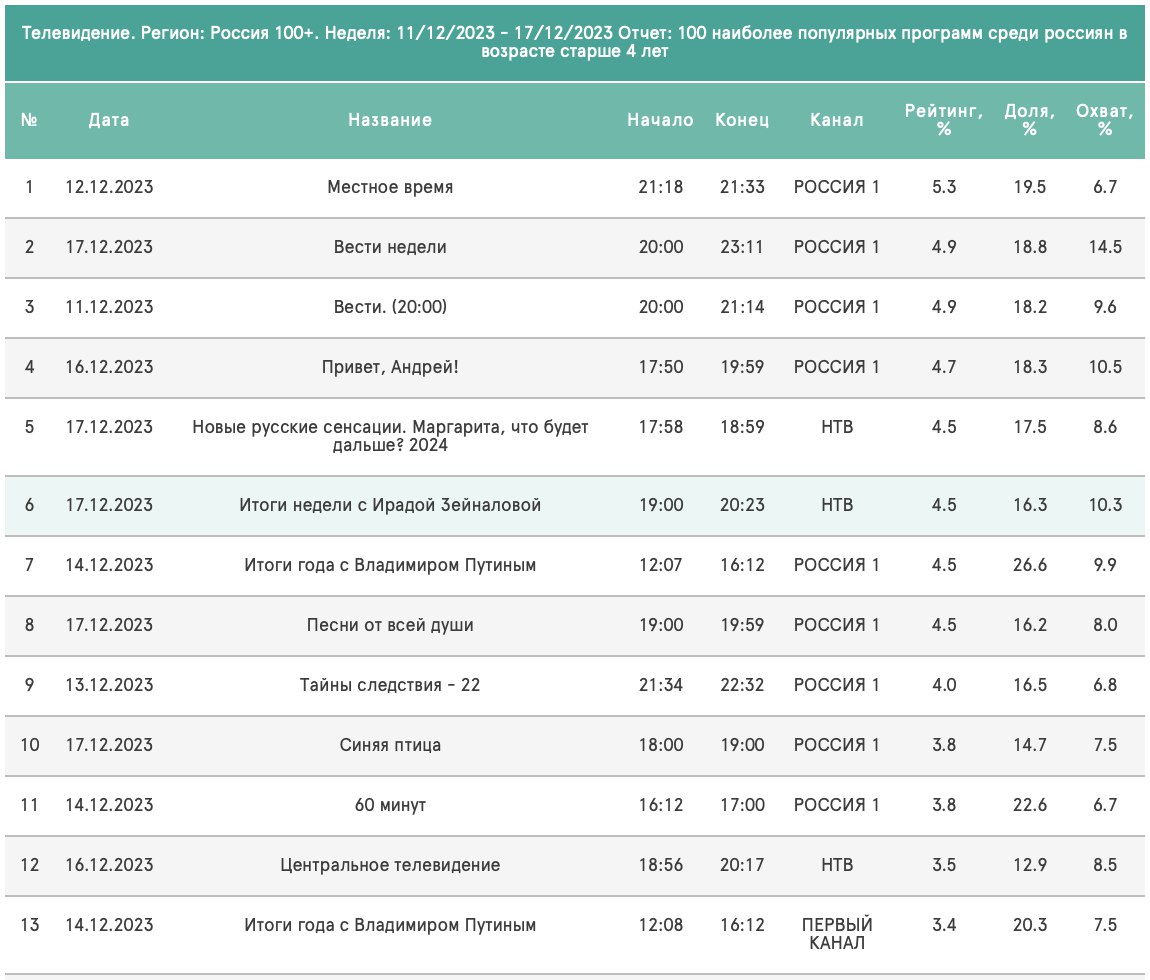Image resolution: width=1150 pixels, height=980 pixels.
Task: Click the "Доля, %" column header
Action: pyautogui.click(x=1029, y=120)
